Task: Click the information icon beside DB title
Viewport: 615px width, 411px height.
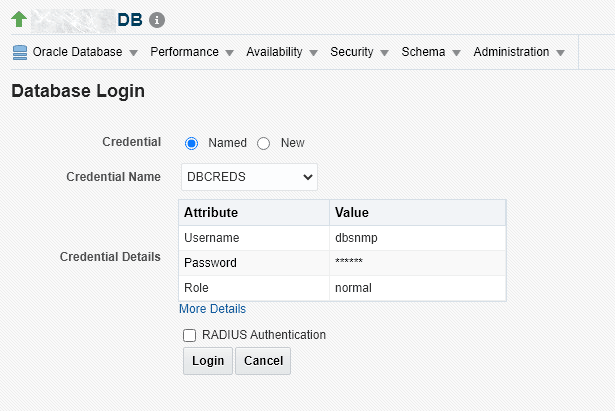Action: [x=157, y=20]
